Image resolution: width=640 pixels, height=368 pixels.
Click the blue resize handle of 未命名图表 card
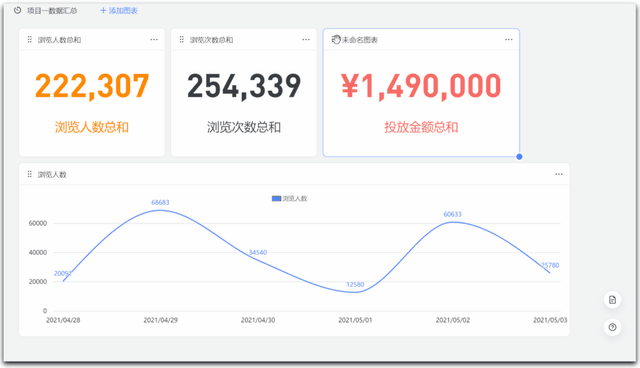pos(519,157)
